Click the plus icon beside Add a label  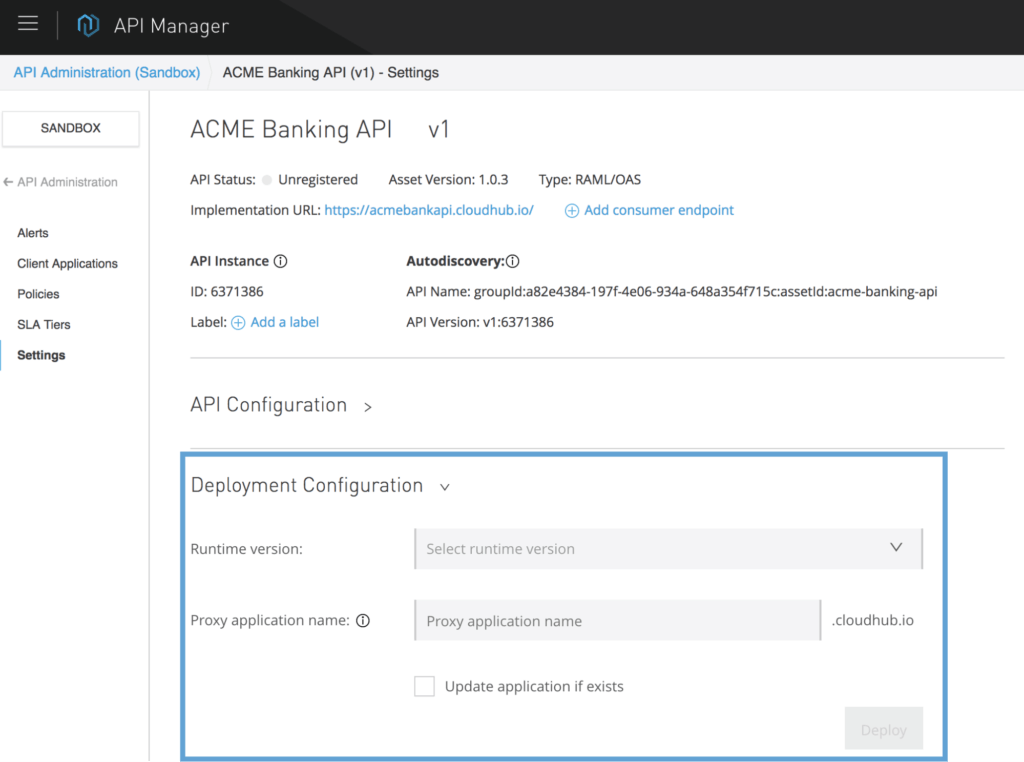coord(238,323)
